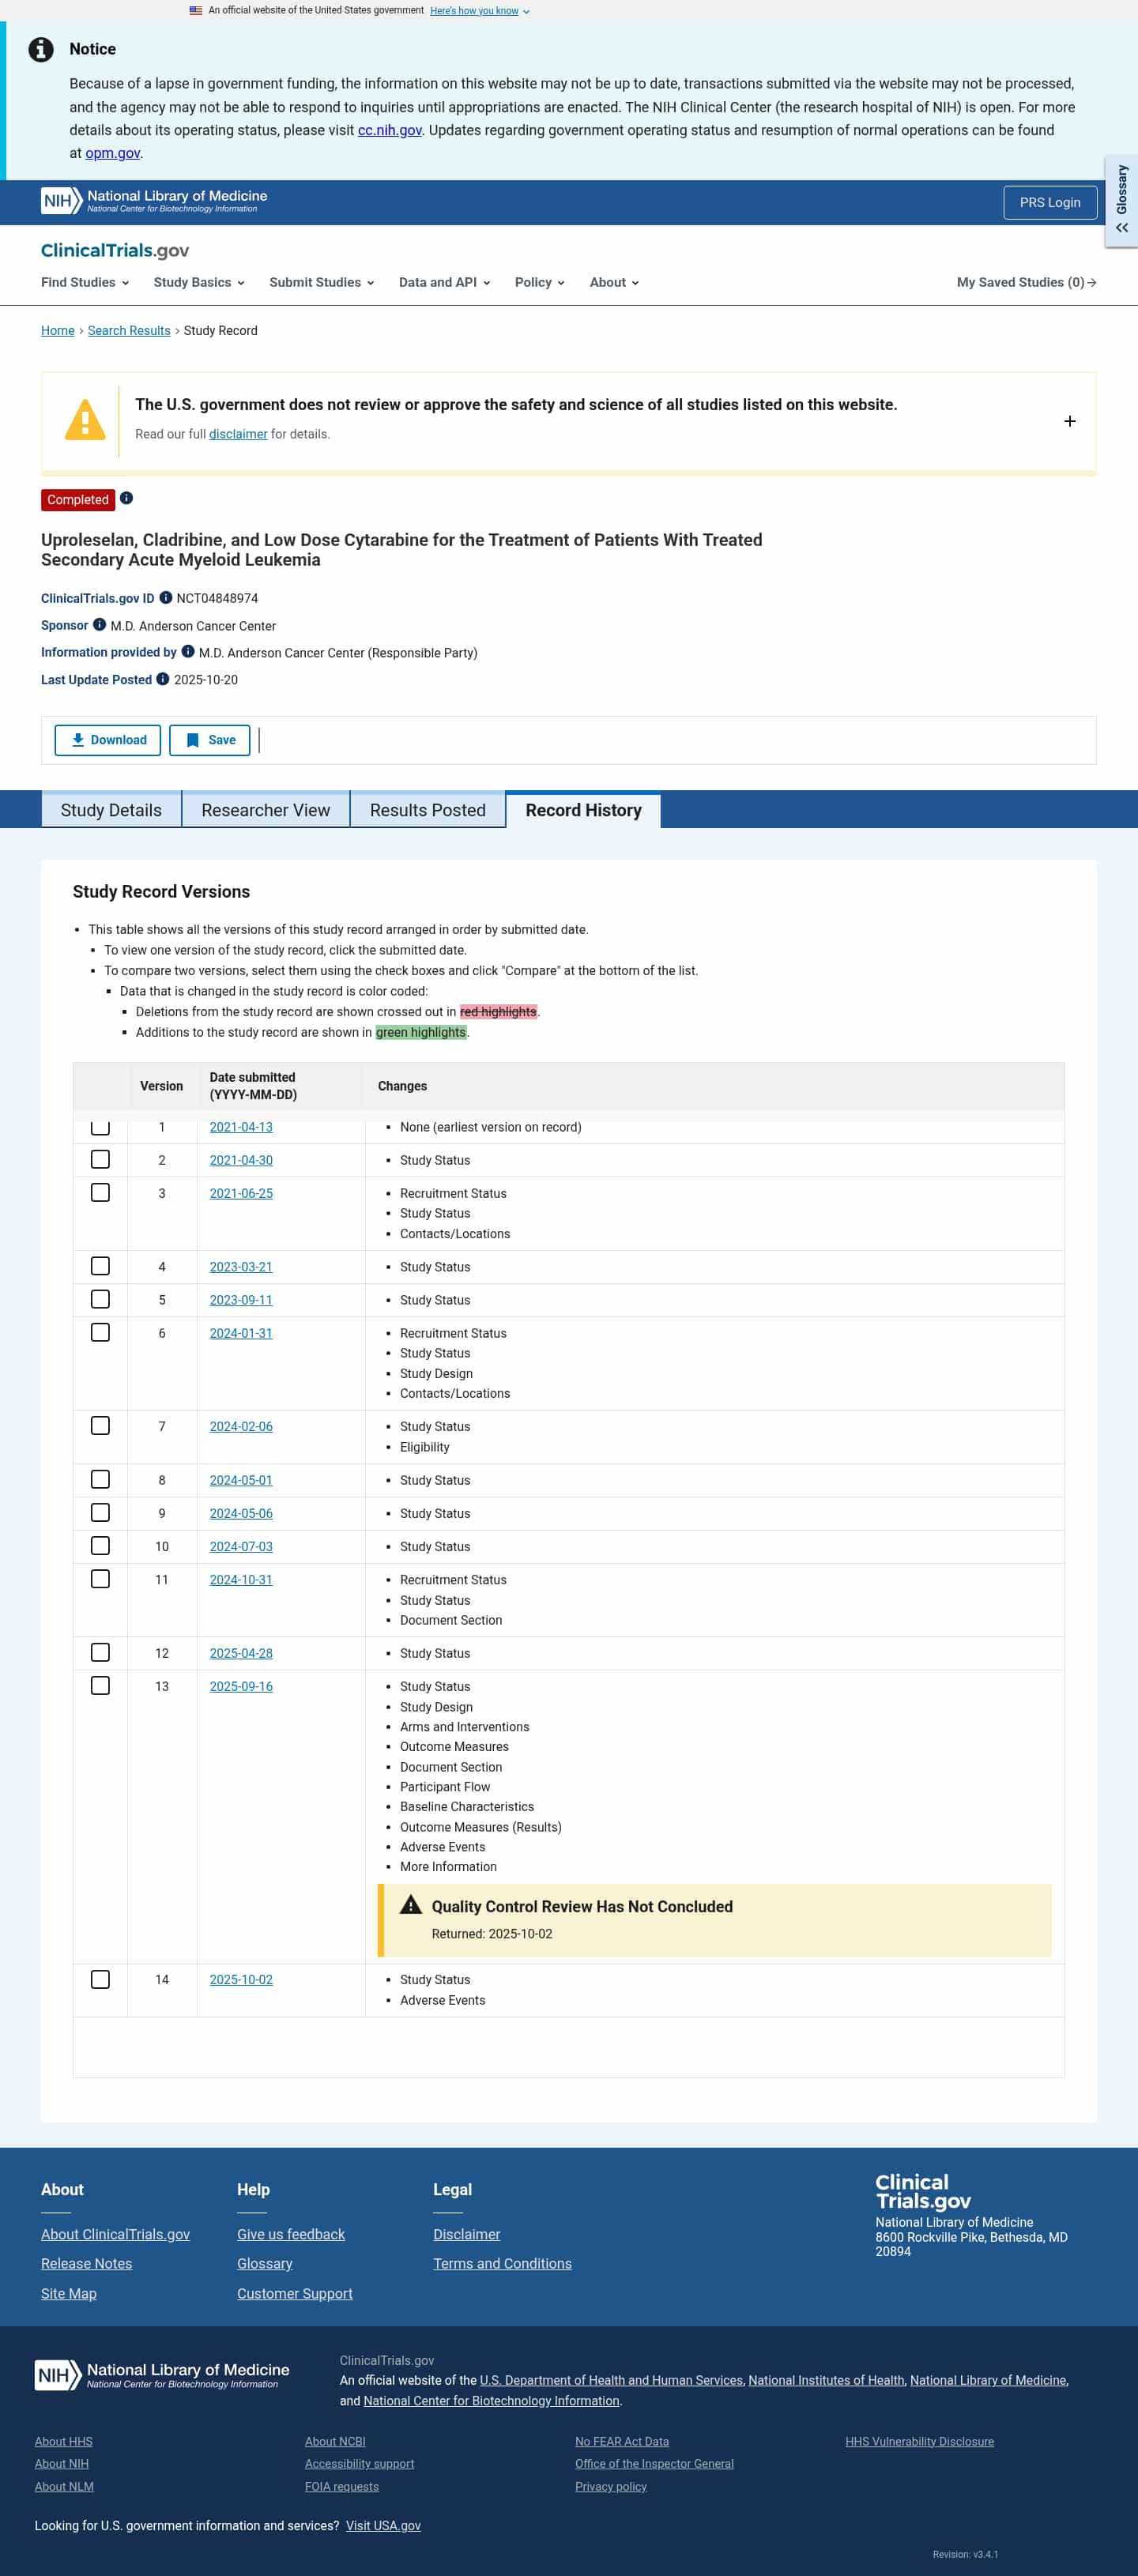Click the info icon next to Sponsor
1138x2576 pixels.
pos(99,625)
